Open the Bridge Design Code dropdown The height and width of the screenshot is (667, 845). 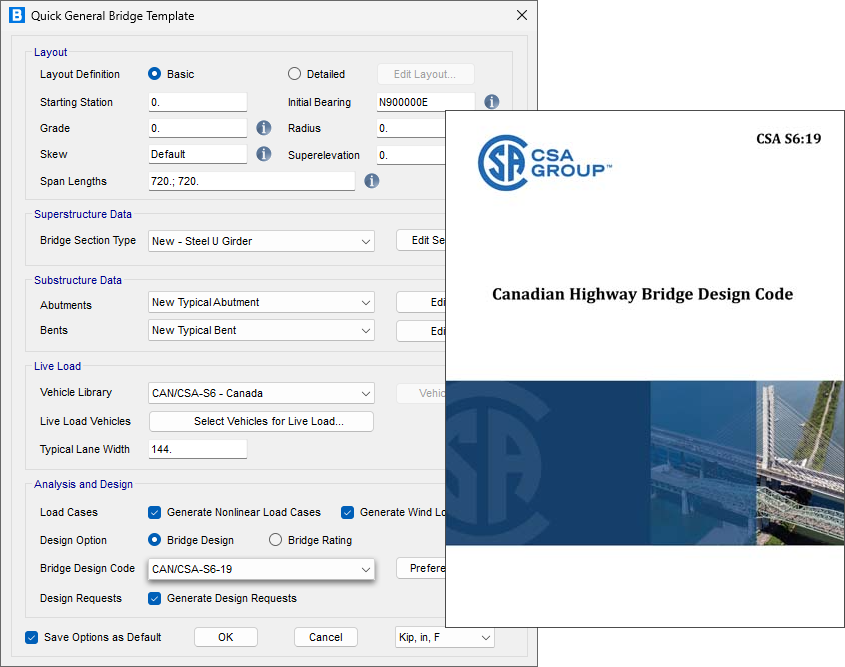[261, 569]
